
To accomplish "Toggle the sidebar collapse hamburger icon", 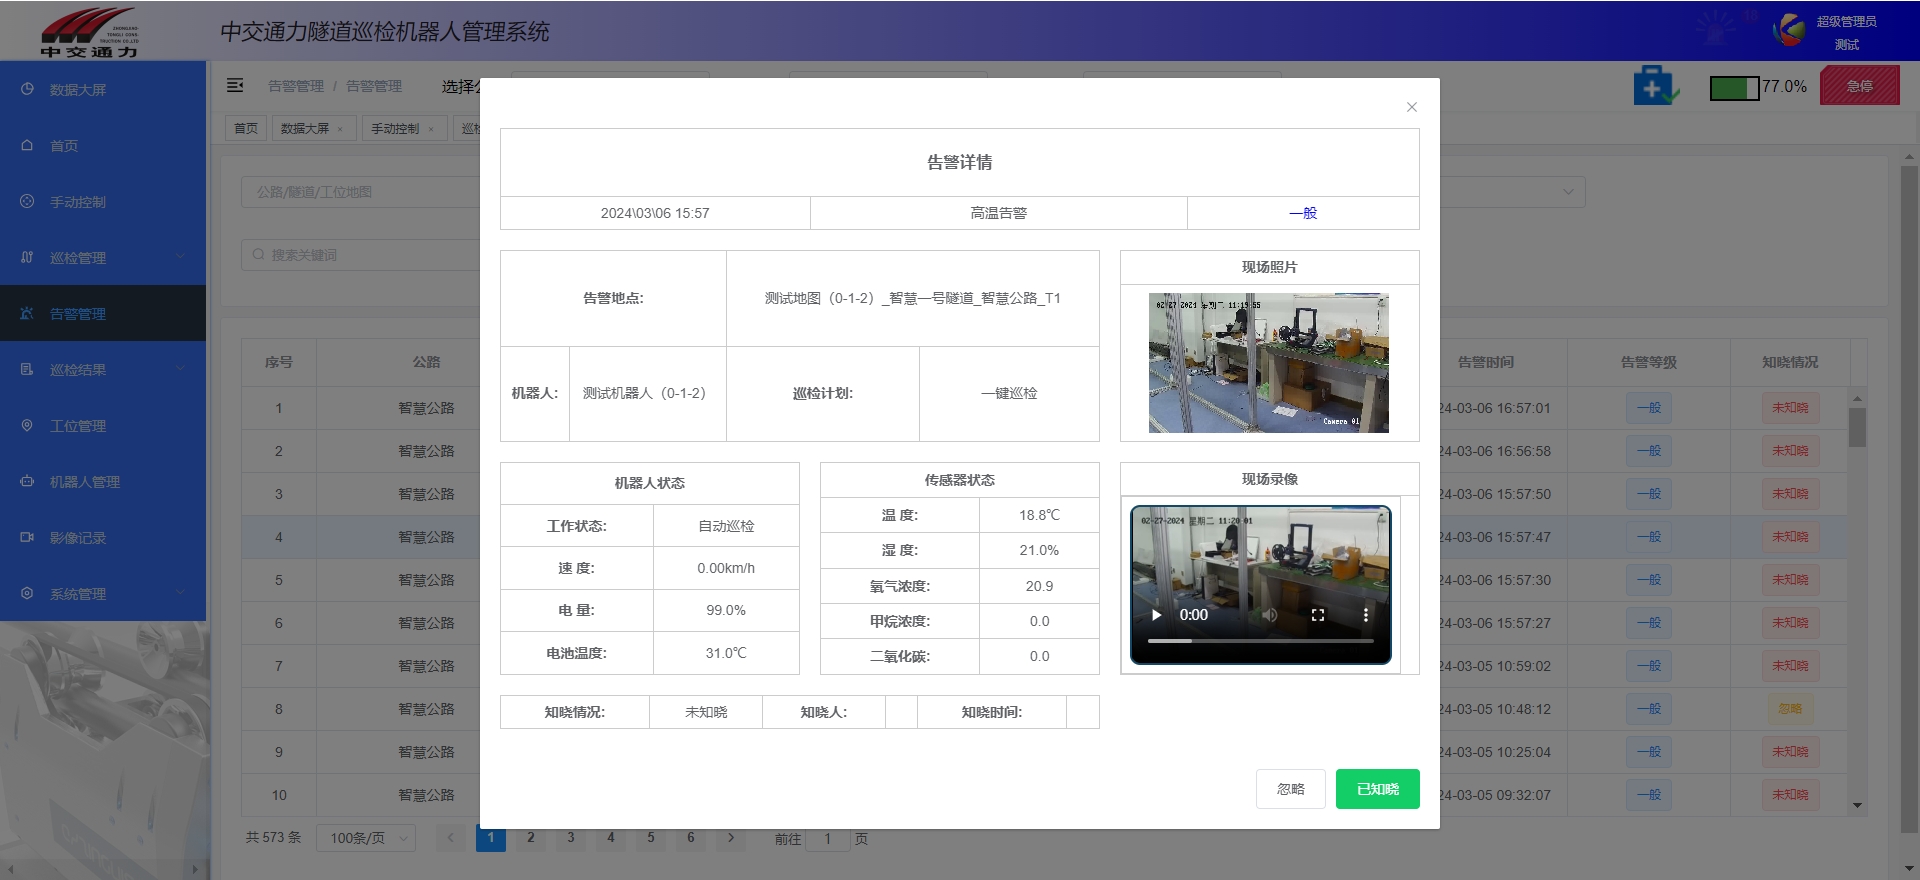I will click(x=235, y=86).
